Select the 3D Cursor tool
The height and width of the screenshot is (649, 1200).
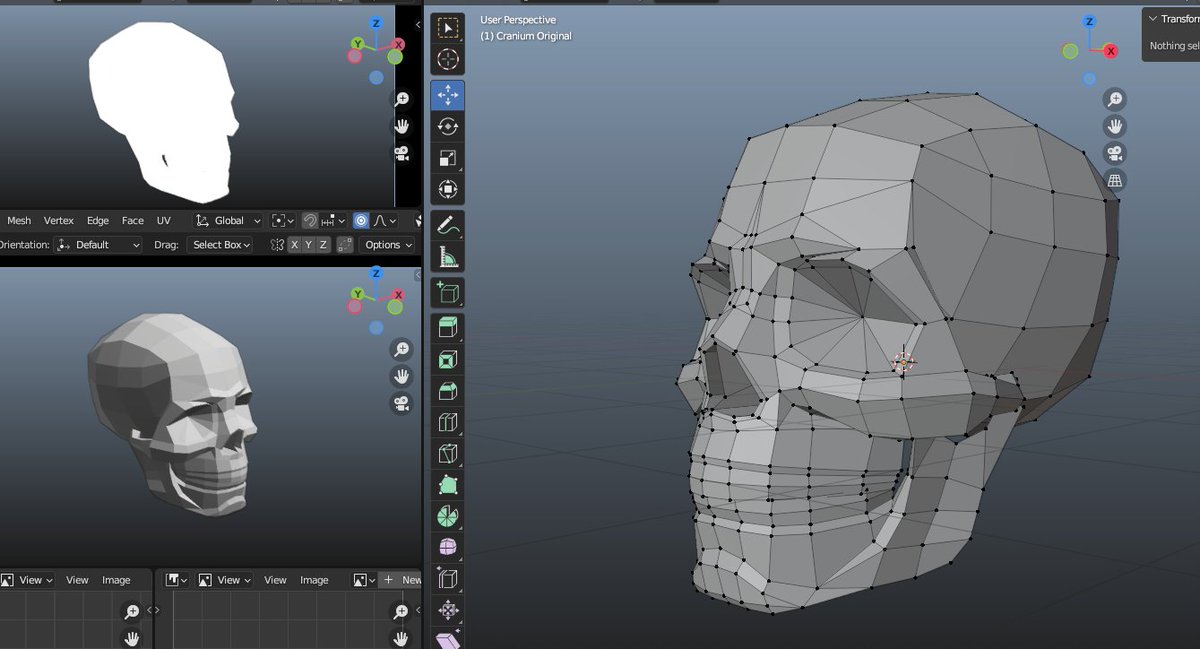pyautogui.click(x=448, y=59)
